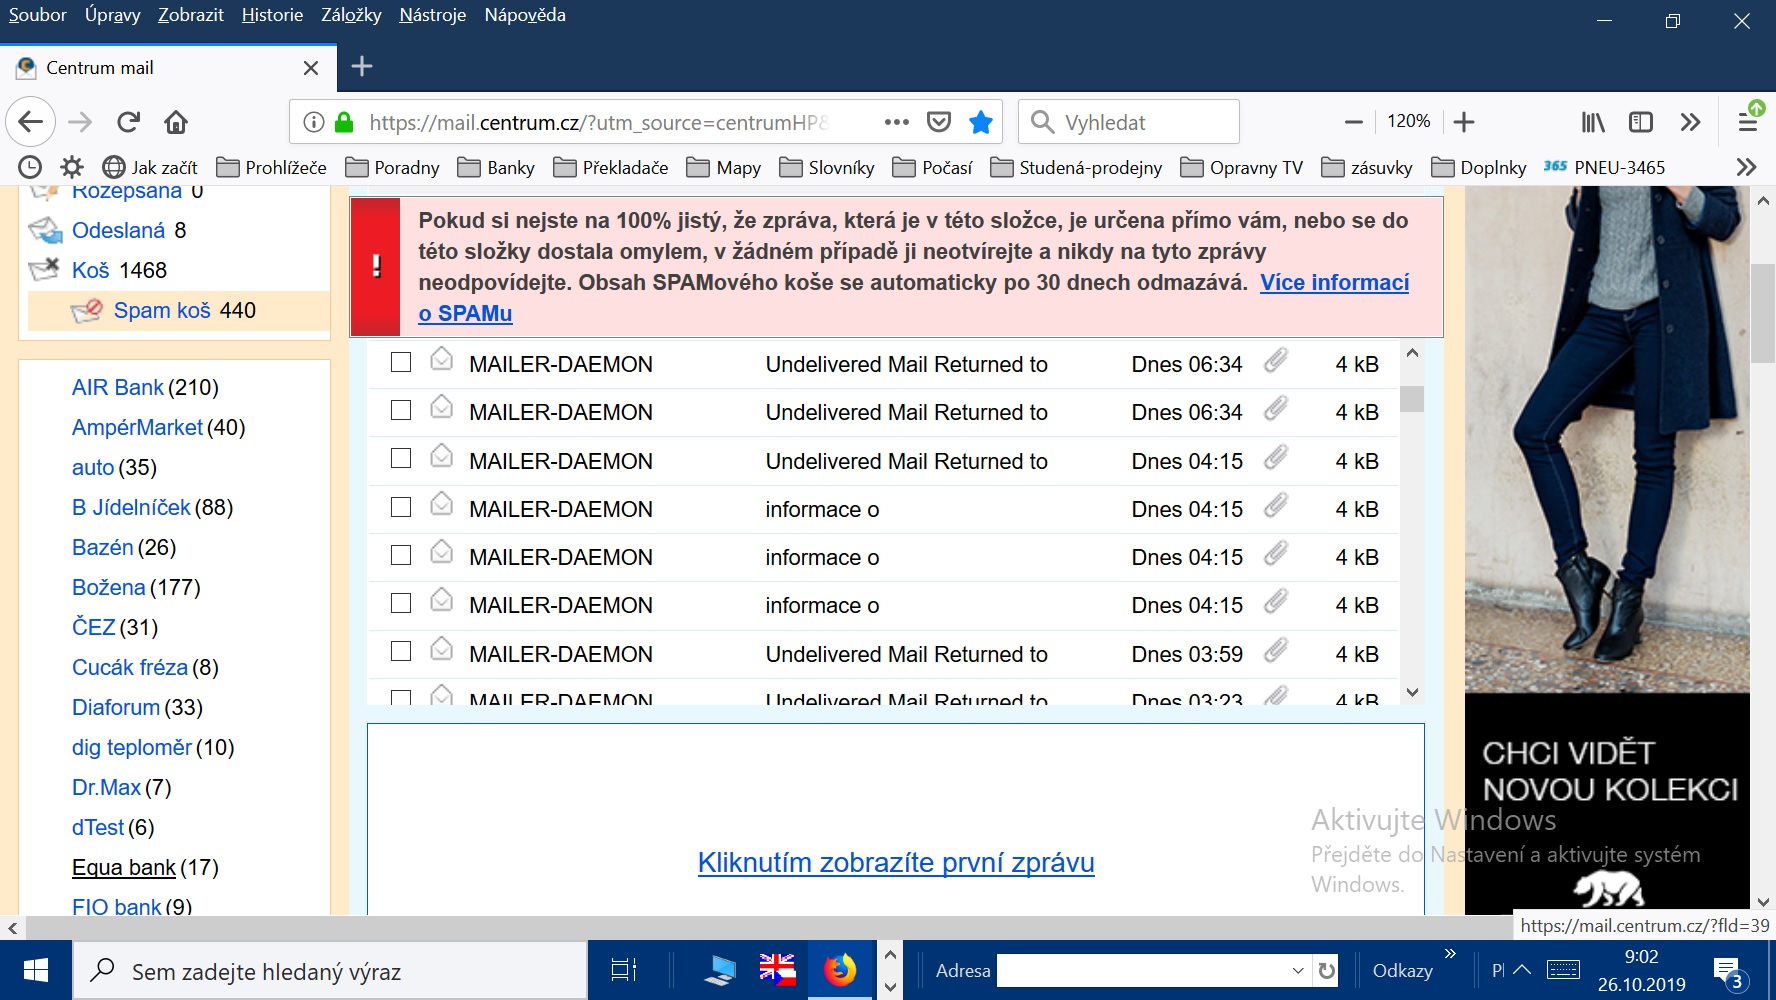Click the blue bookmark star icon
Image resolution: width=1776 pixels, height=1000 pixels.
[980, 122]
